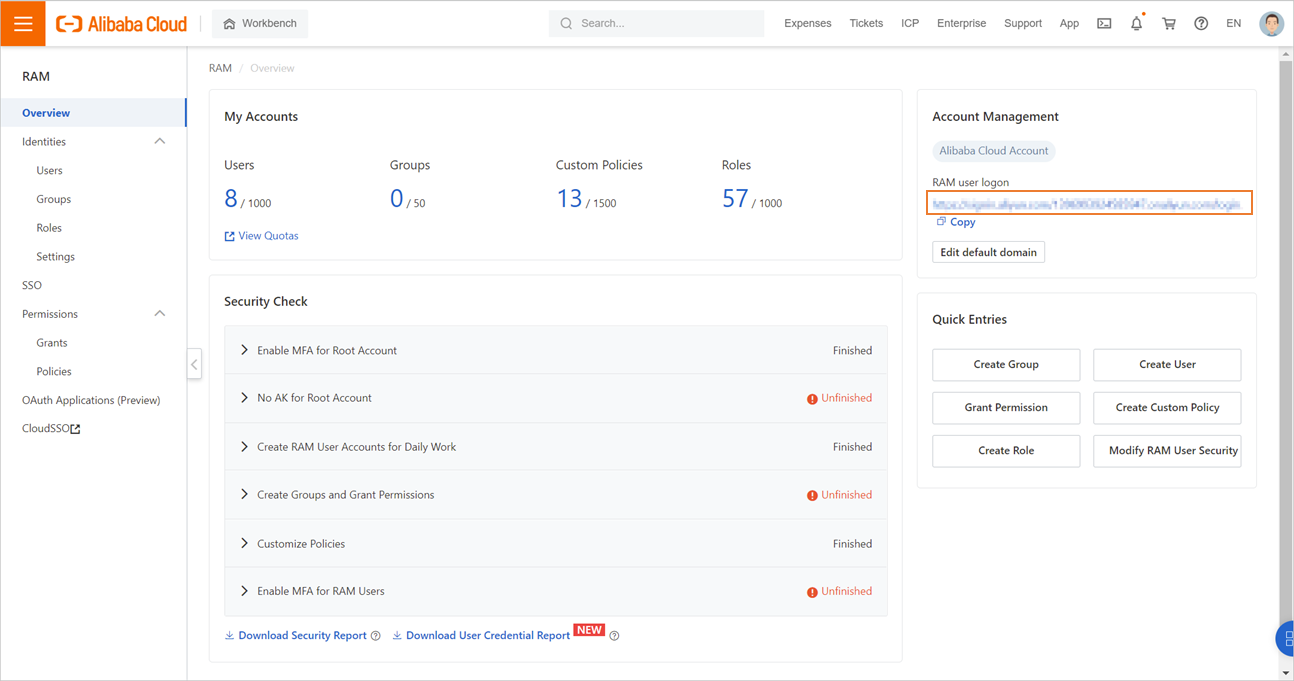The height and width of the screenshot is (681, 1294).
Task: Open the user avatar menu
Action: 1271,23
